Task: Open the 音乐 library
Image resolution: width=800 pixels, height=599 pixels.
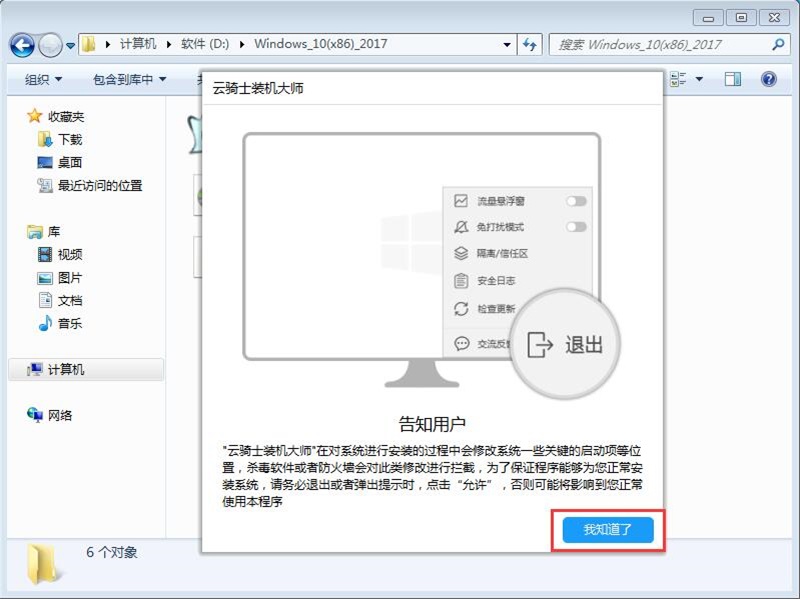Action: [70, 323]
